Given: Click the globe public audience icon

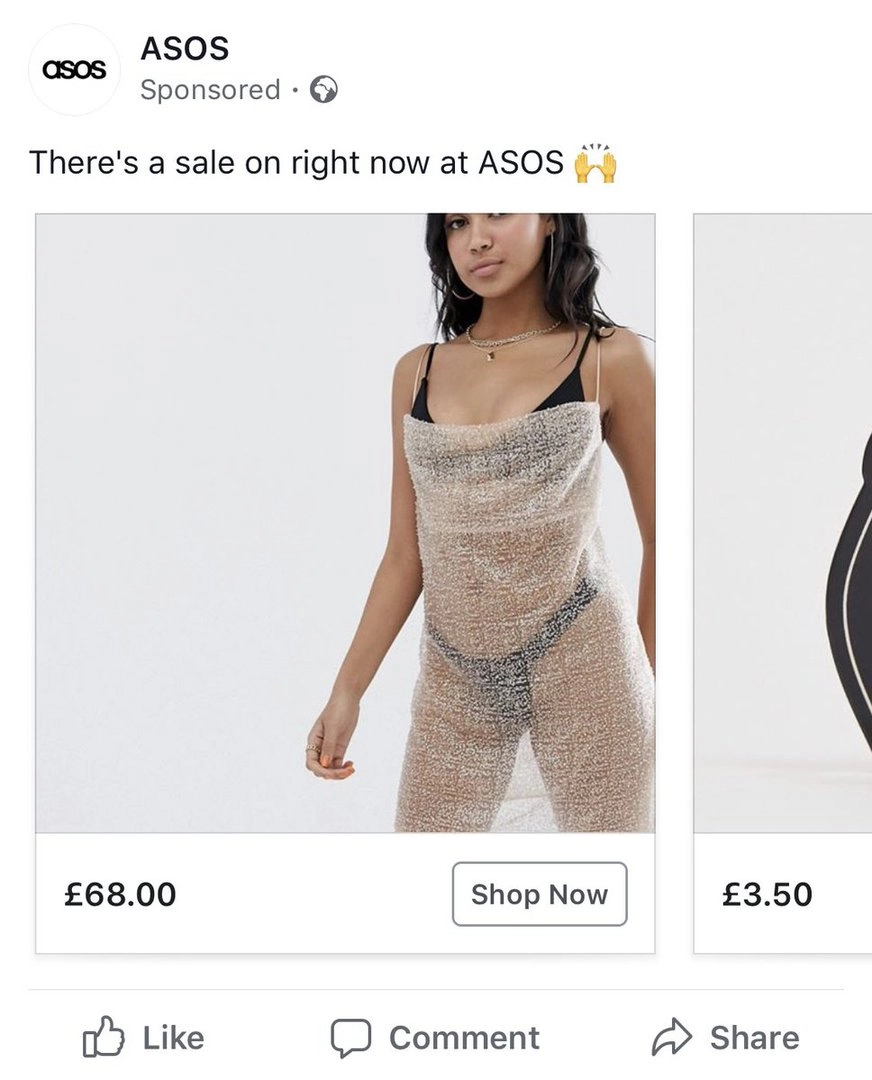Looking at the screenshot, I should click(323, 90).
